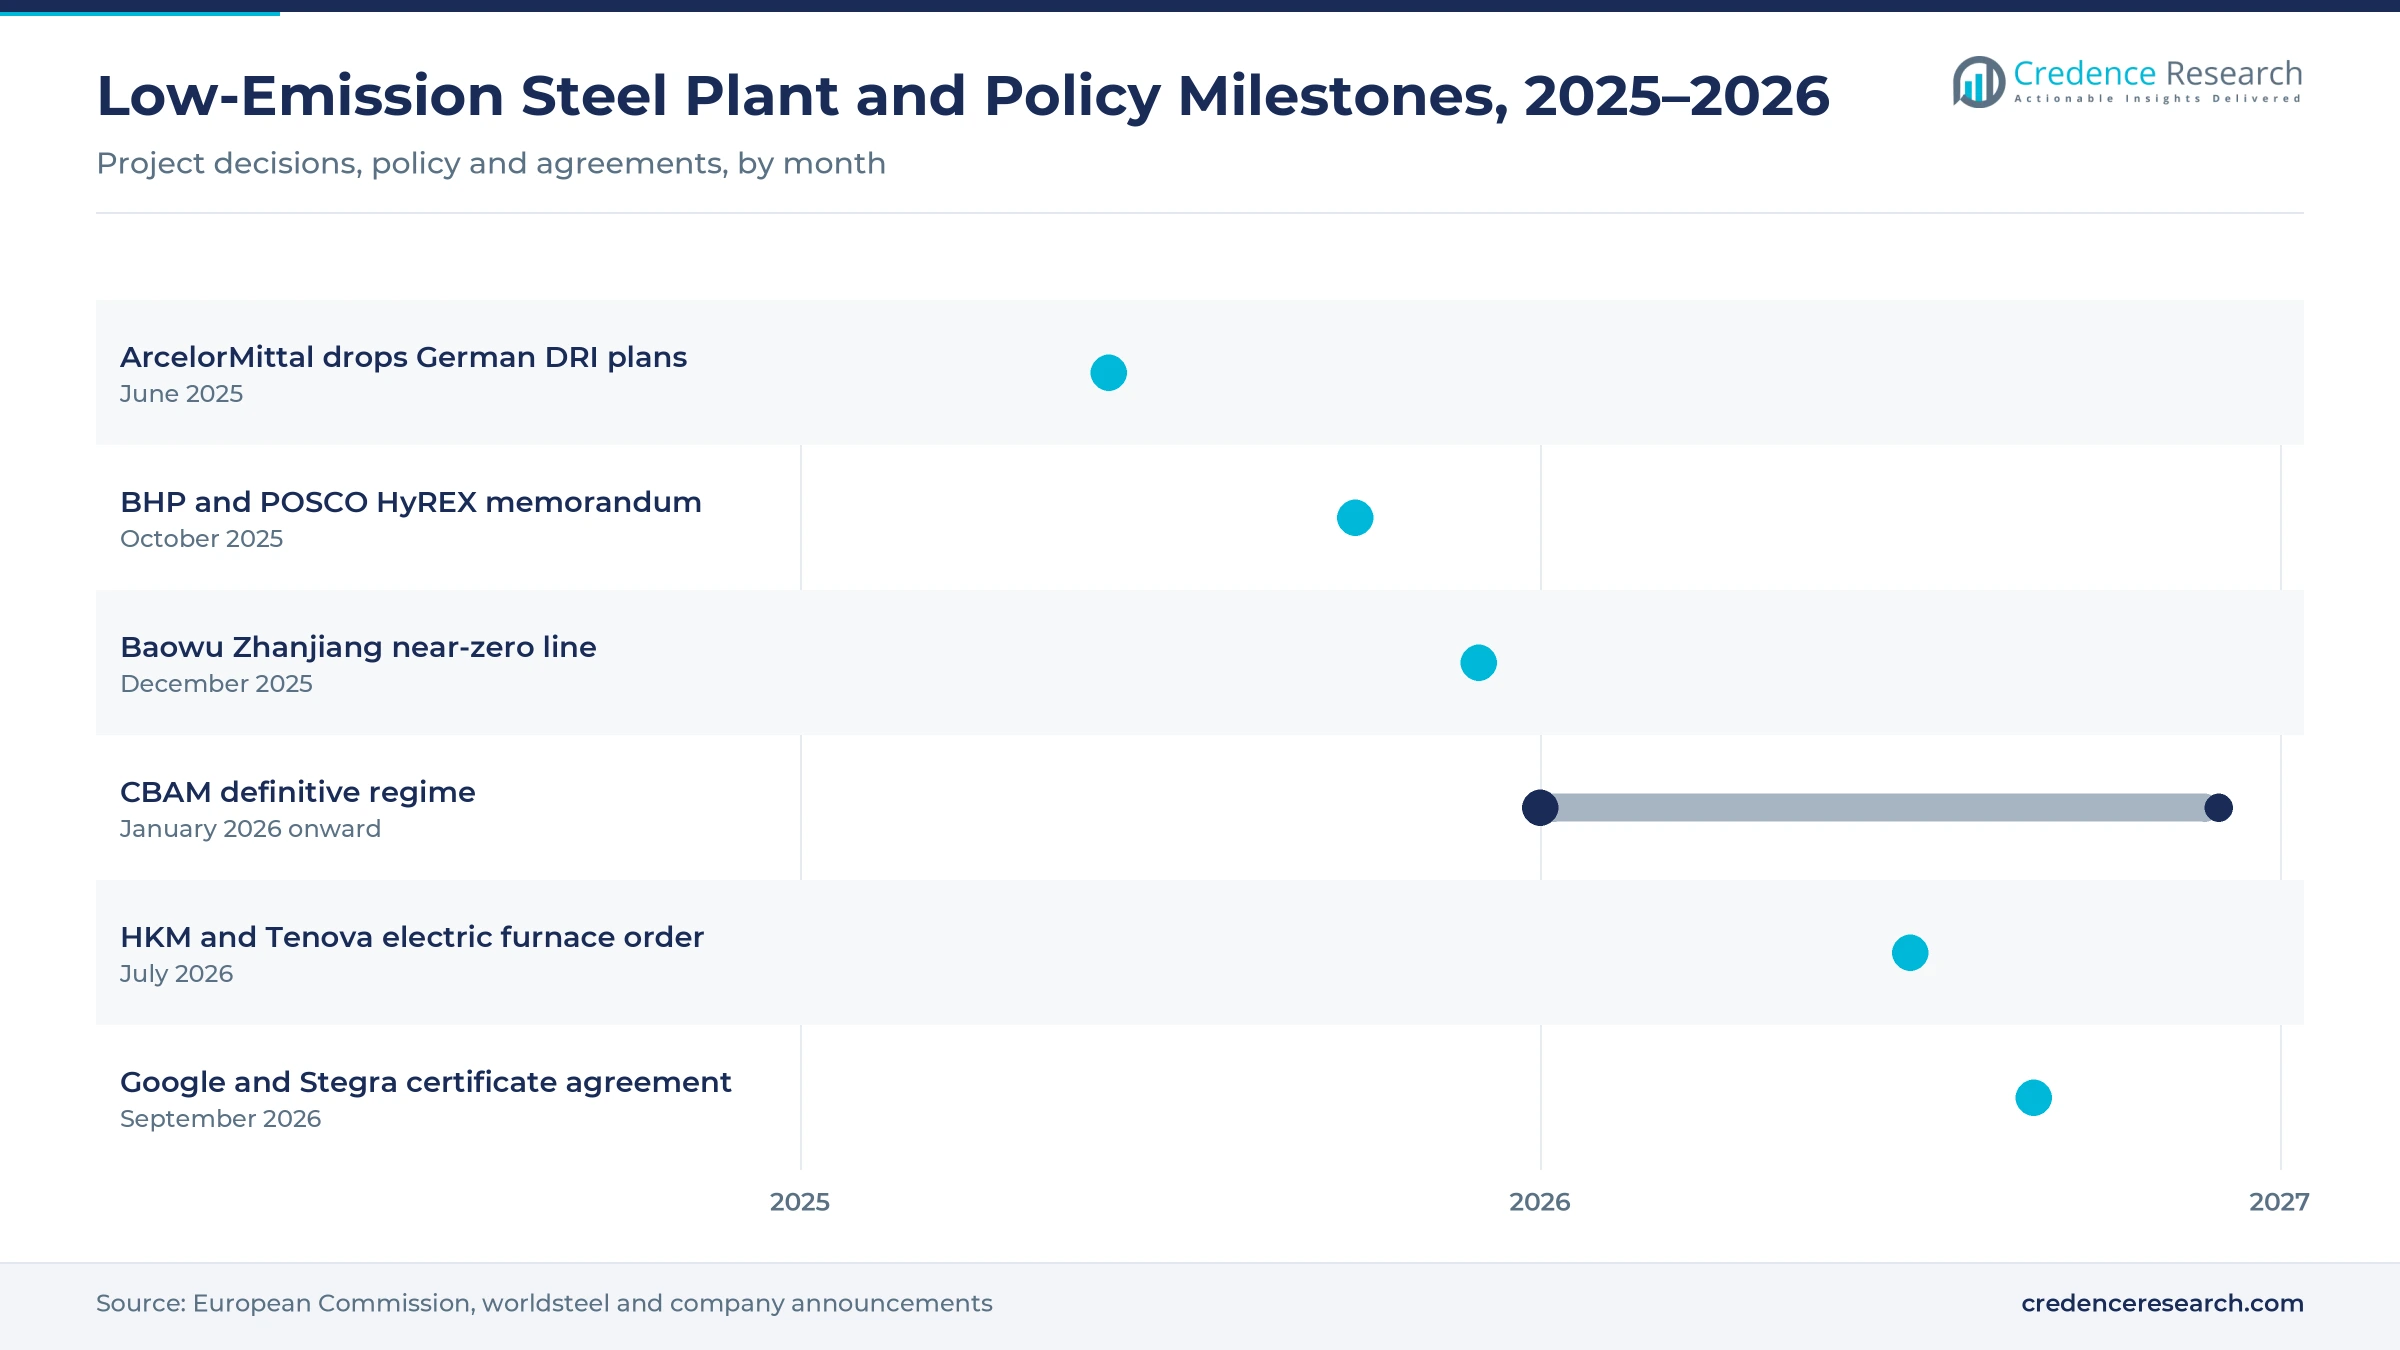Click the 'January 2026 onward' date text
Image resolution: width=2400 pixels, height=1350 pixels.
(250, 829)
